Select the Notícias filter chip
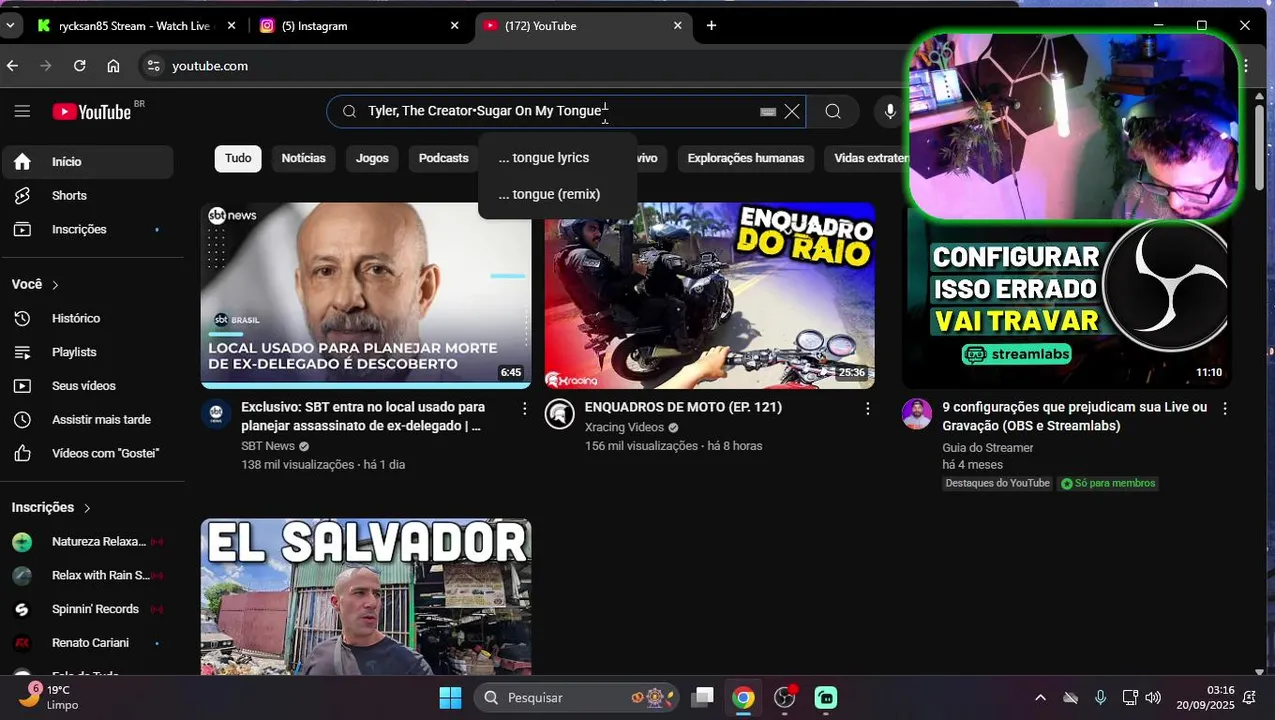 (303, 158)
